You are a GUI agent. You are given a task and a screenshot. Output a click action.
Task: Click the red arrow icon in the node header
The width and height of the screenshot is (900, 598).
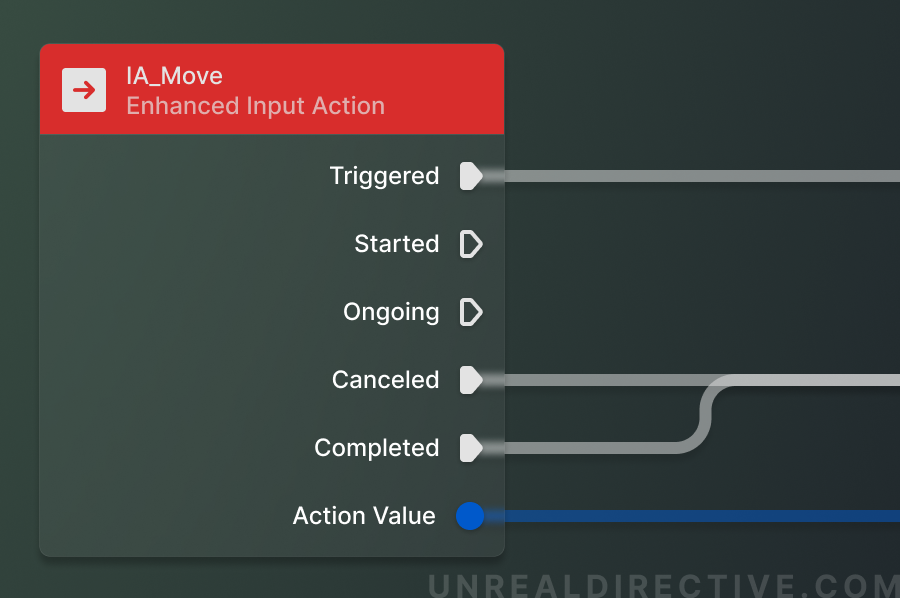click(x=83, y=89)
